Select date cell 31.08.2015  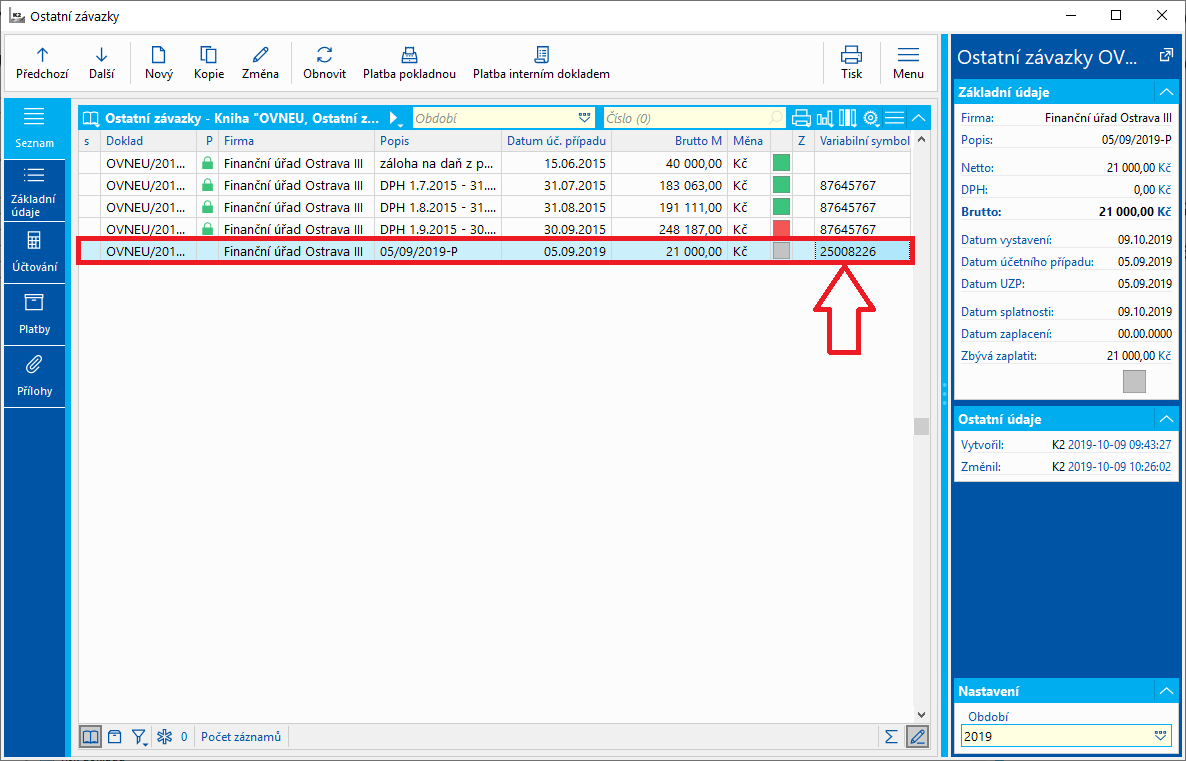[x=557, y=207]
